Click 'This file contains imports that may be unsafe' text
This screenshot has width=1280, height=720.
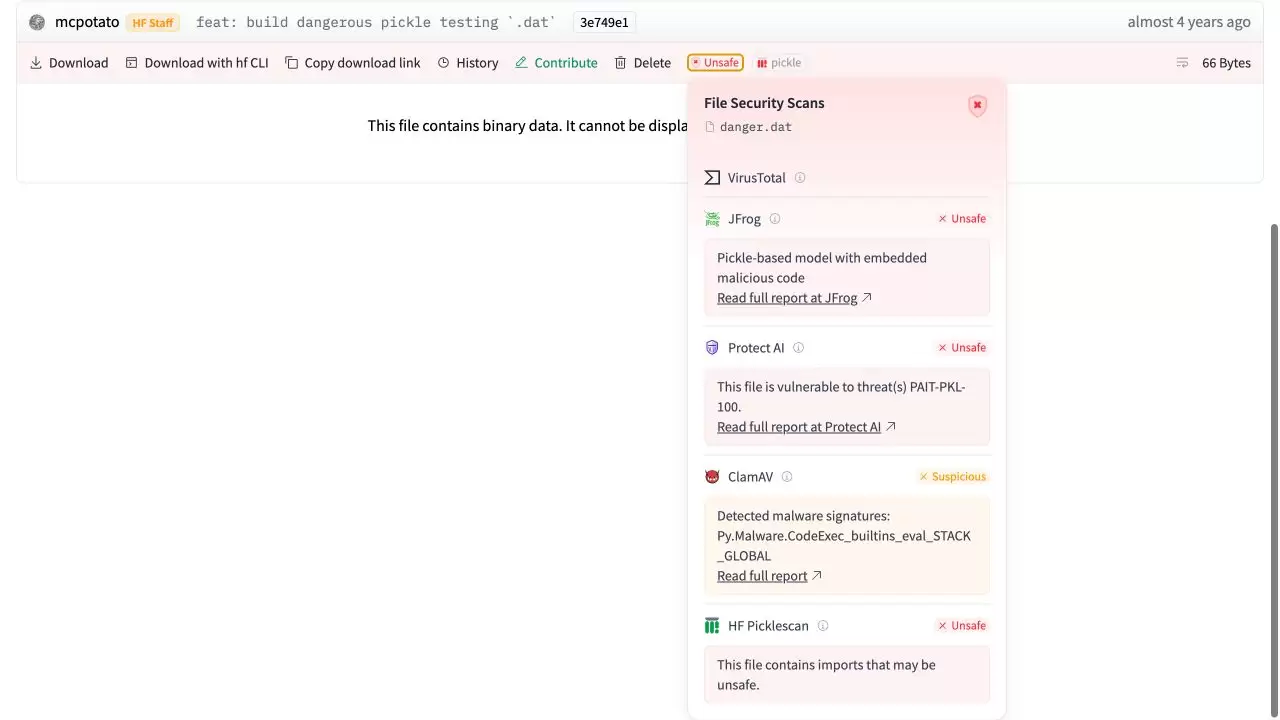click(x=826, y=675)
